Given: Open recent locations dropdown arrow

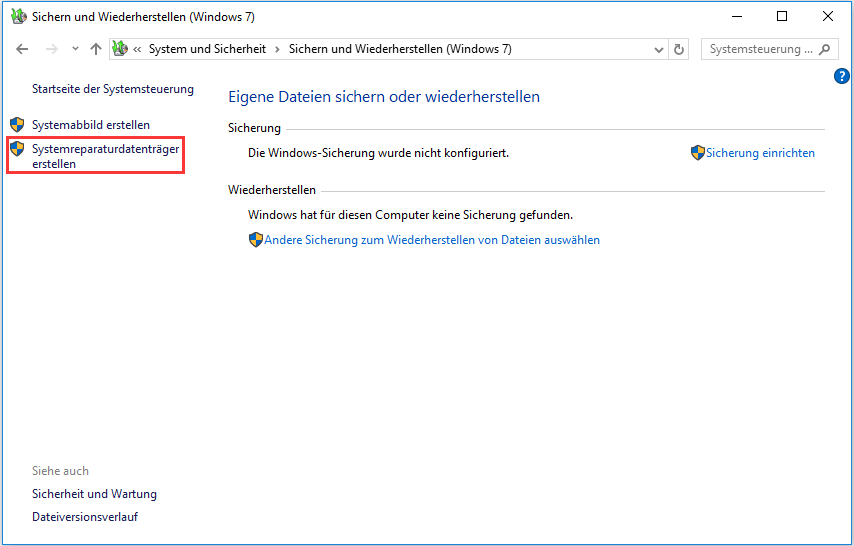Looking at the screenshot, I should tap(75, 49).
